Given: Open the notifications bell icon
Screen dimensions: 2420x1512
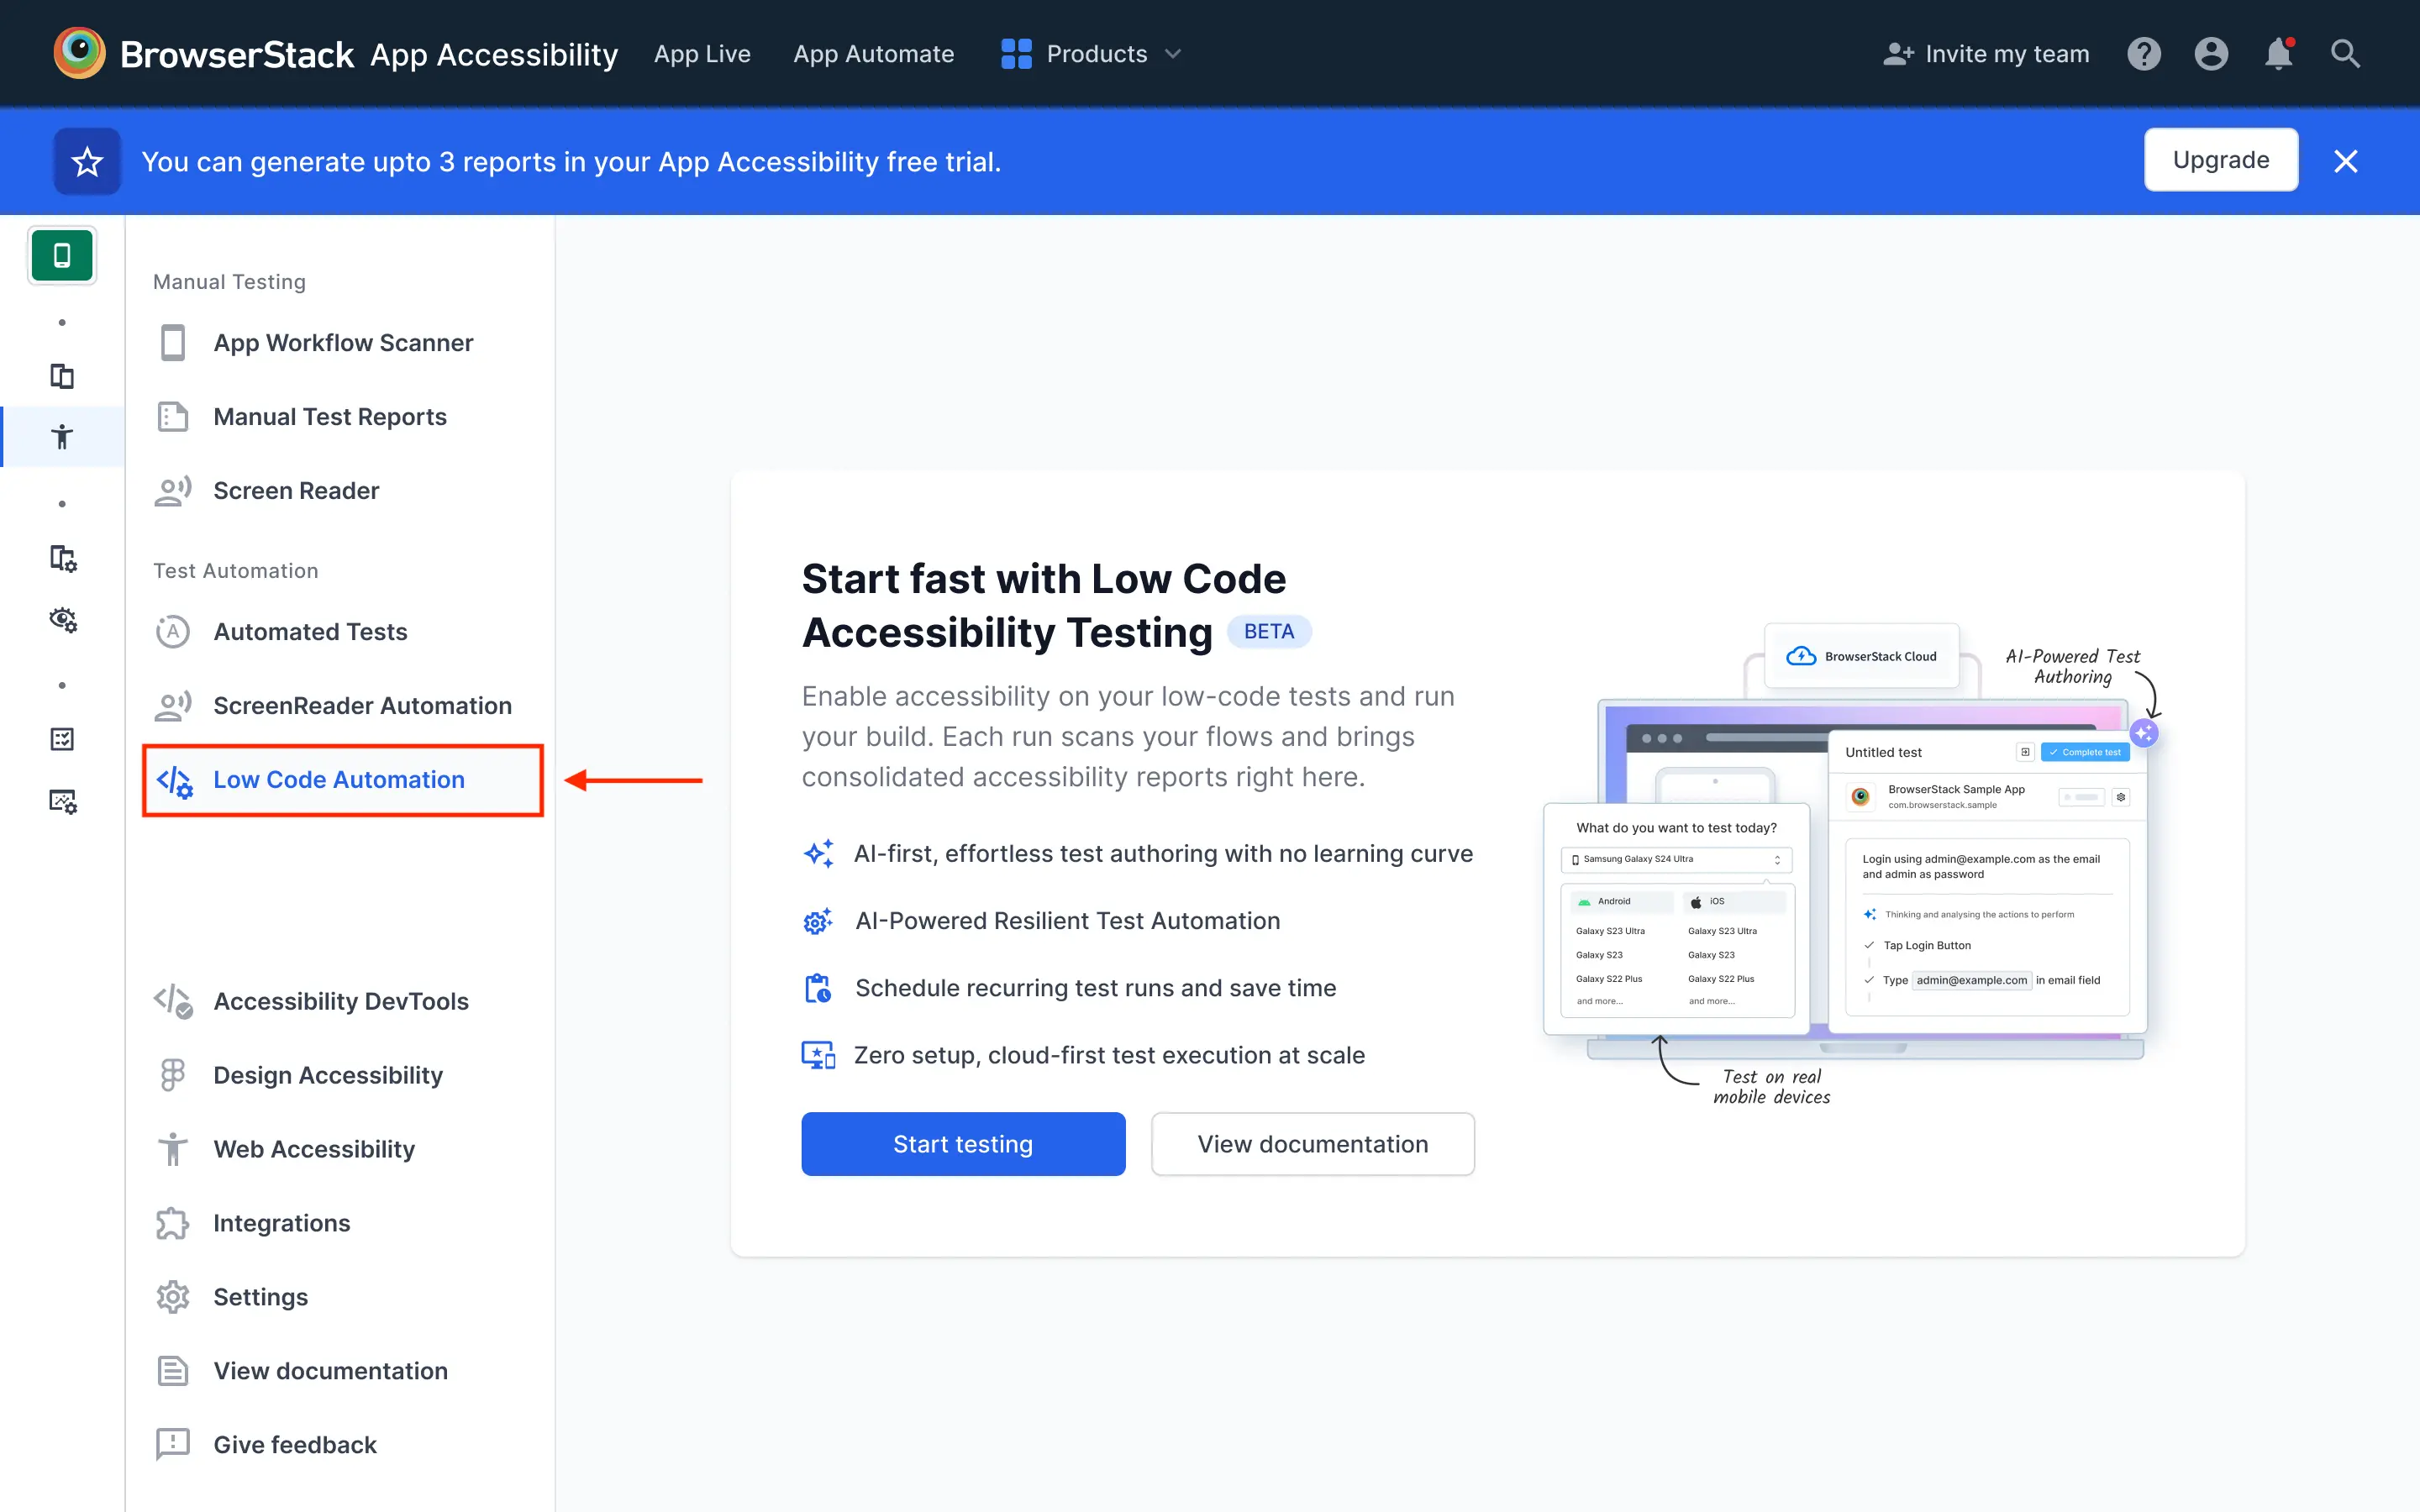Looking at the screenshot, I should tap(2278, 54).
